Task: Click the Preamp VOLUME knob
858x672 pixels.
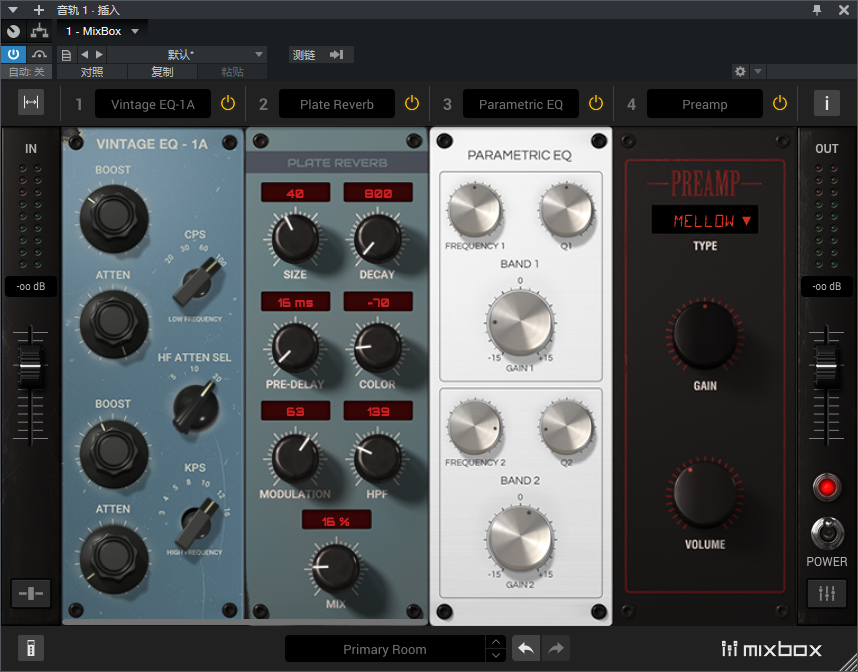Action: pyautogui.click(x=705, y=495)
